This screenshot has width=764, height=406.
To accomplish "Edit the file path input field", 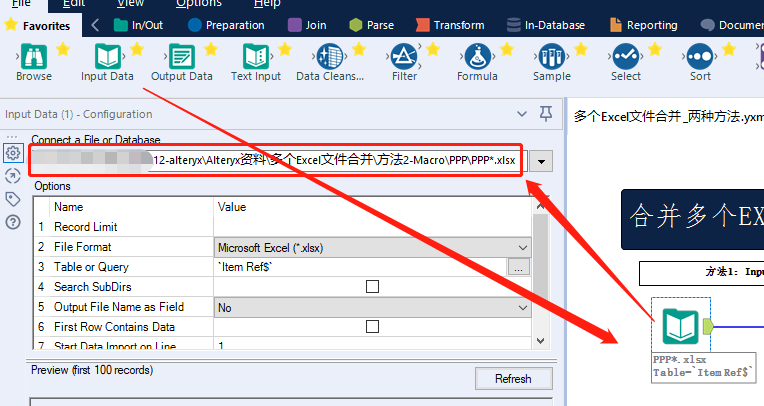I will pos(280,160).
